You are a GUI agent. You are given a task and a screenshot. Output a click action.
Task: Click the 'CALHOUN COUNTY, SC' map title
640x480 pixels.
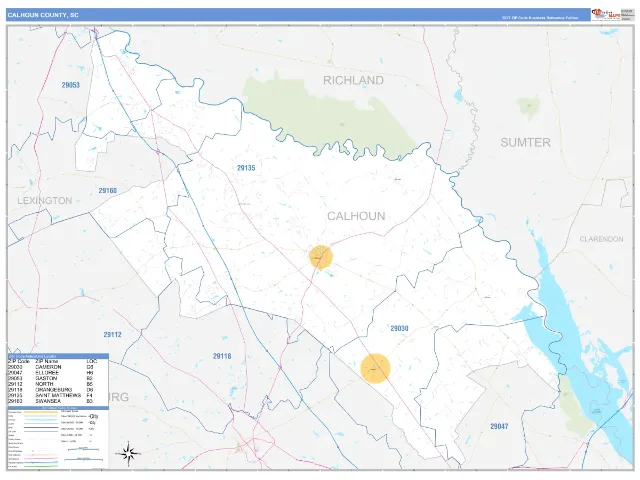(x=43, y=15)
